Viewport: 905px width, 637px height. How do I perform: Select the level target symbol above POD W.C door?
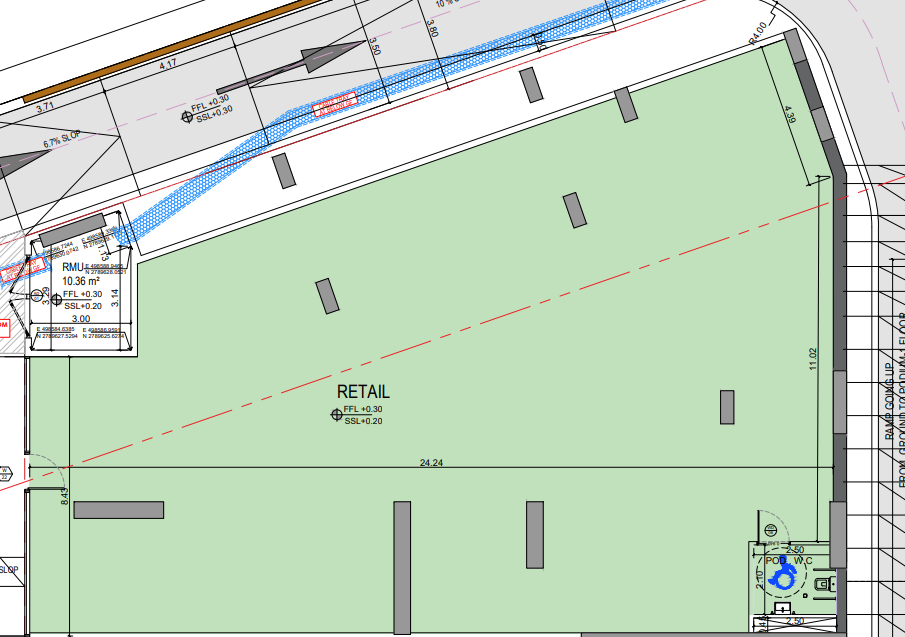click(x=770, y=529)
